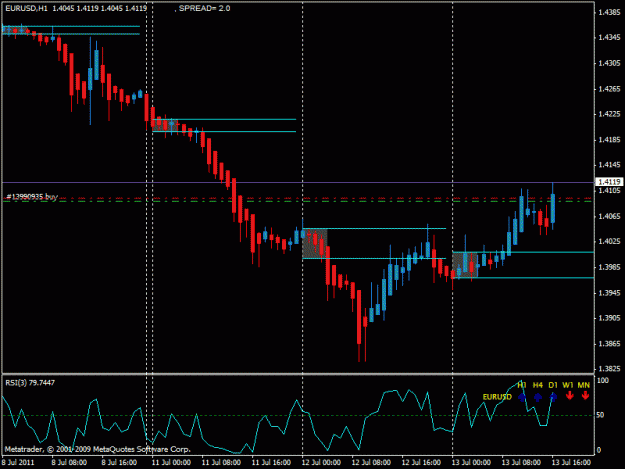This screenshot has height=469, width=625.
Task: Click the EURUSD,H1 chart title
Action: tap(26, 8)
